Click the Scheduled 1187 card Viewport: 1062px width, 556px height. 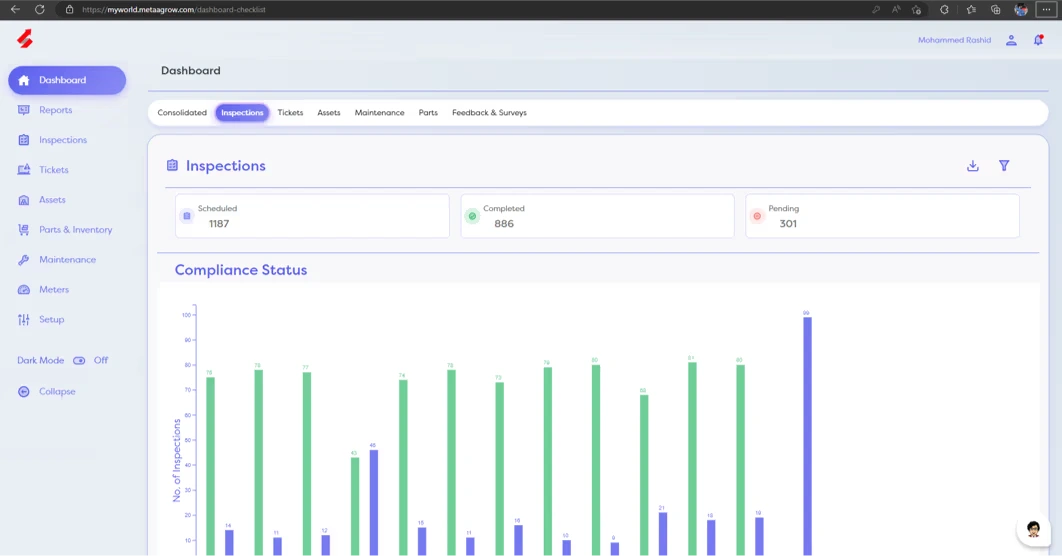click(312, 216)
